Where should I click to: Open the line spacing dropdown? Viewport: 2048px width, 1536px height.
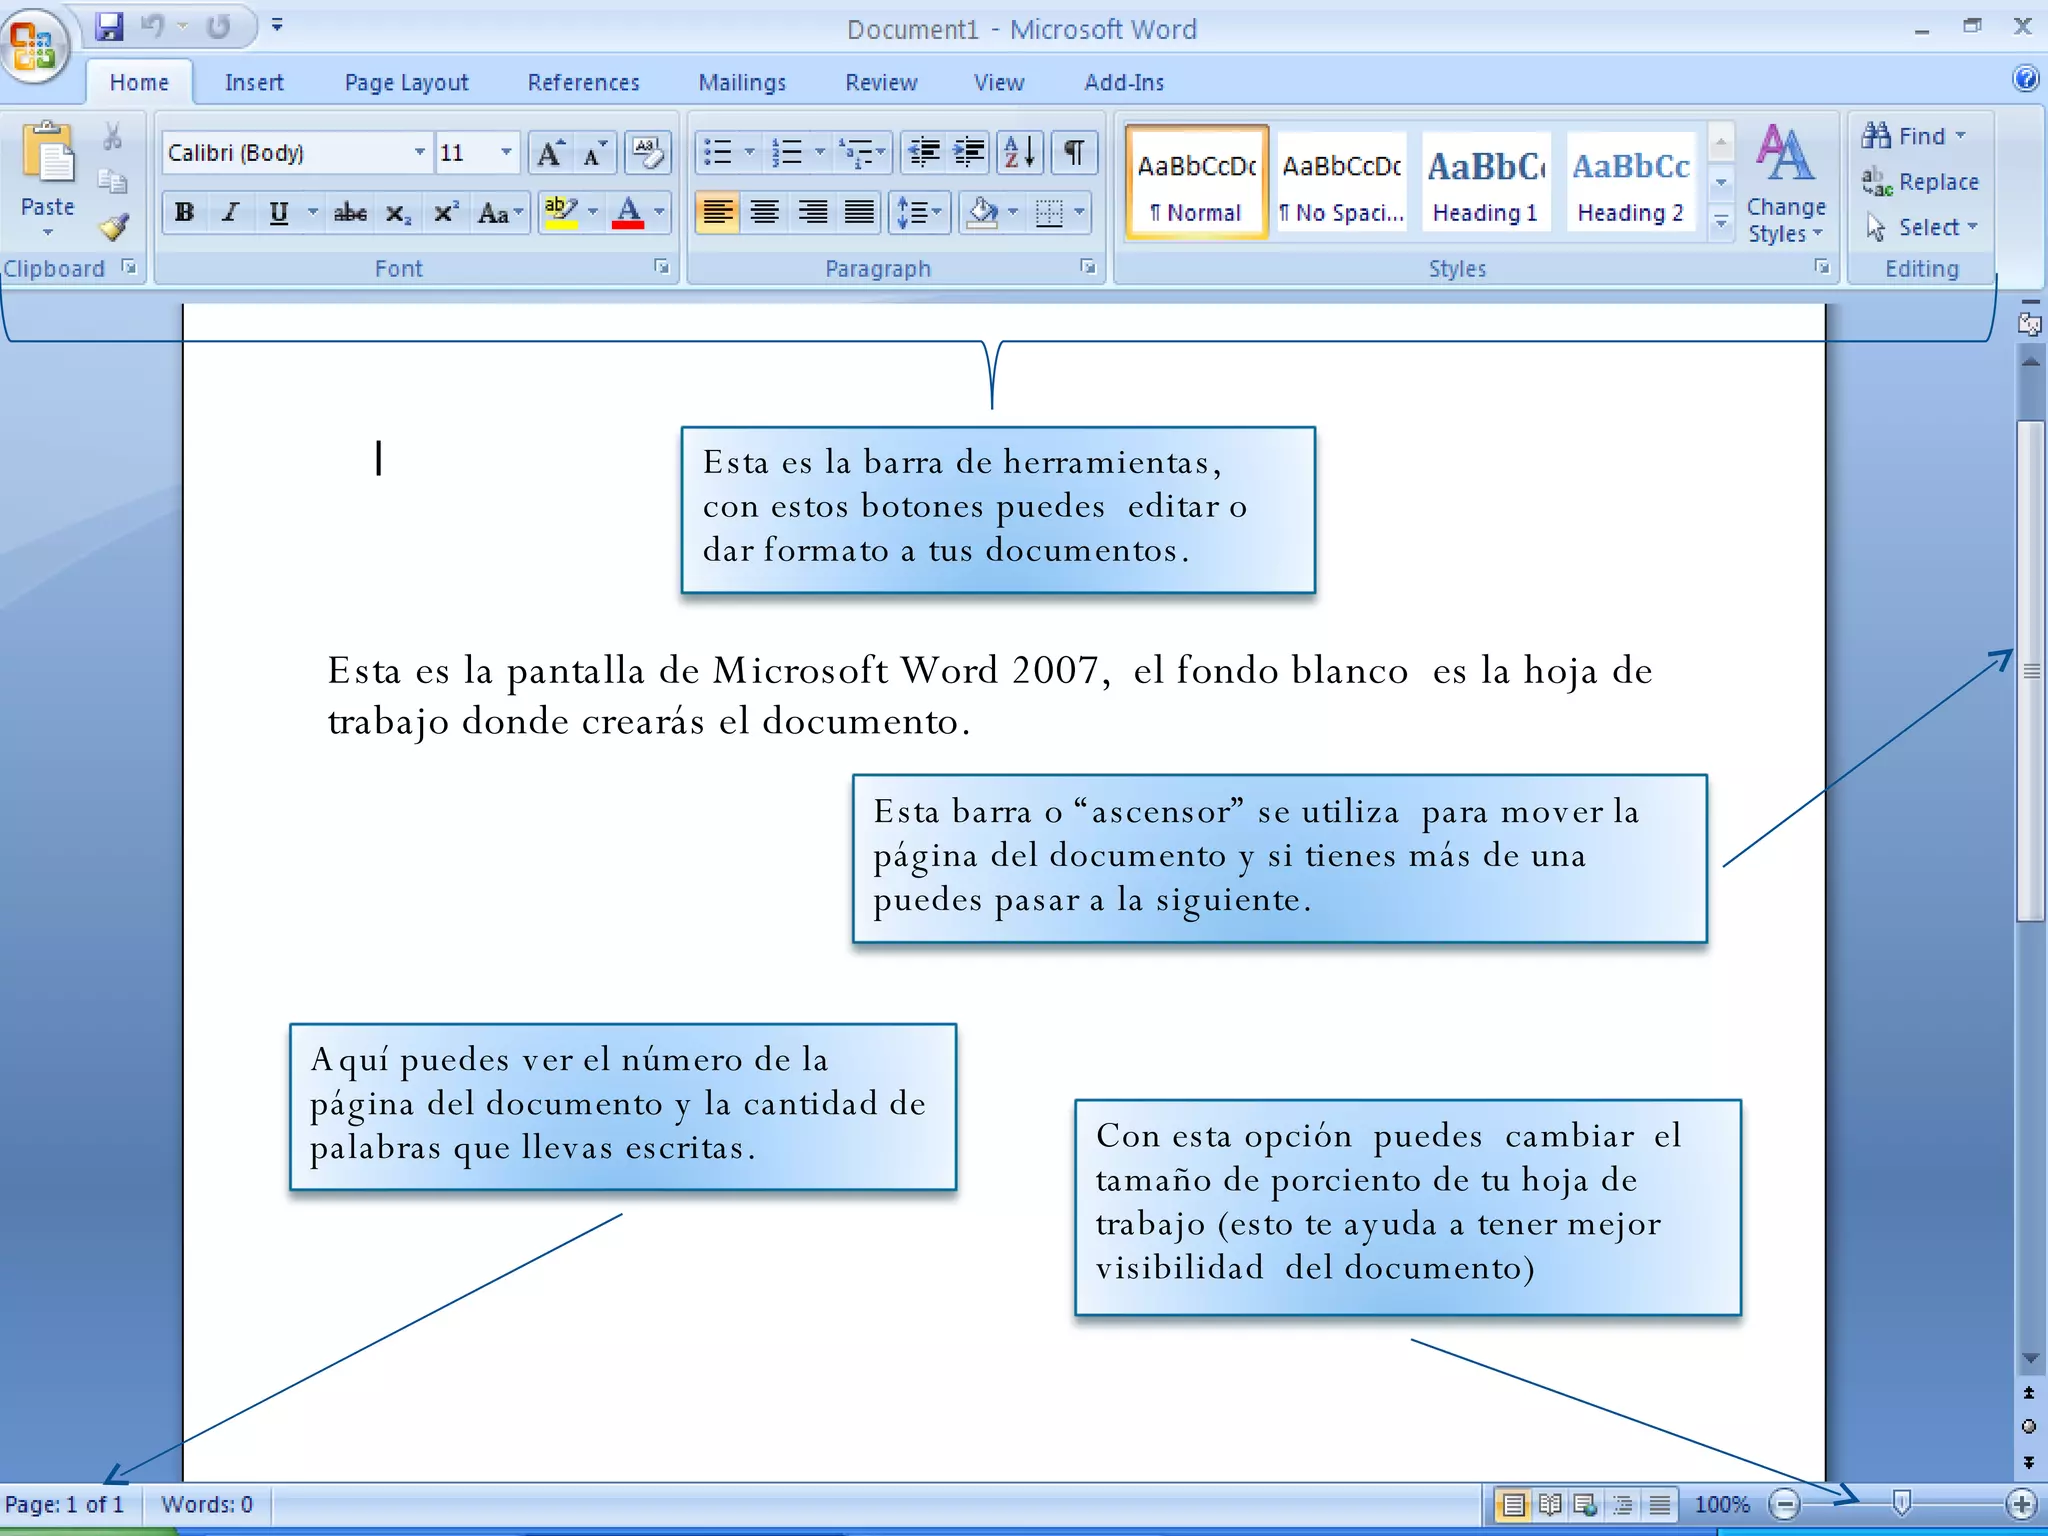[x=919, y=212]
